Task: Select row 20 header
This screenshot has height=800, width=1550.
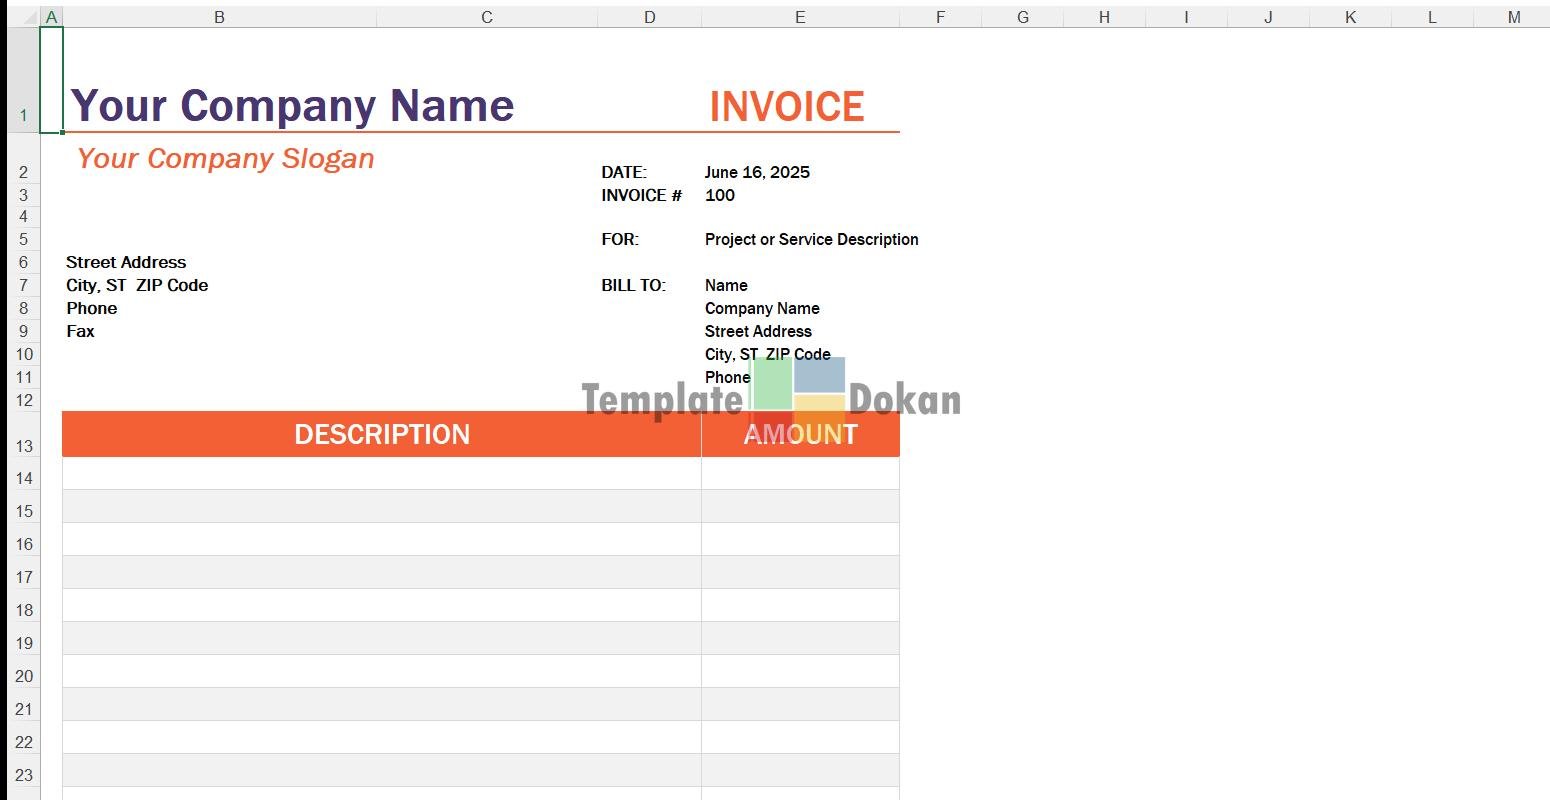Action: pyautogui.click(x=24, y=676)
